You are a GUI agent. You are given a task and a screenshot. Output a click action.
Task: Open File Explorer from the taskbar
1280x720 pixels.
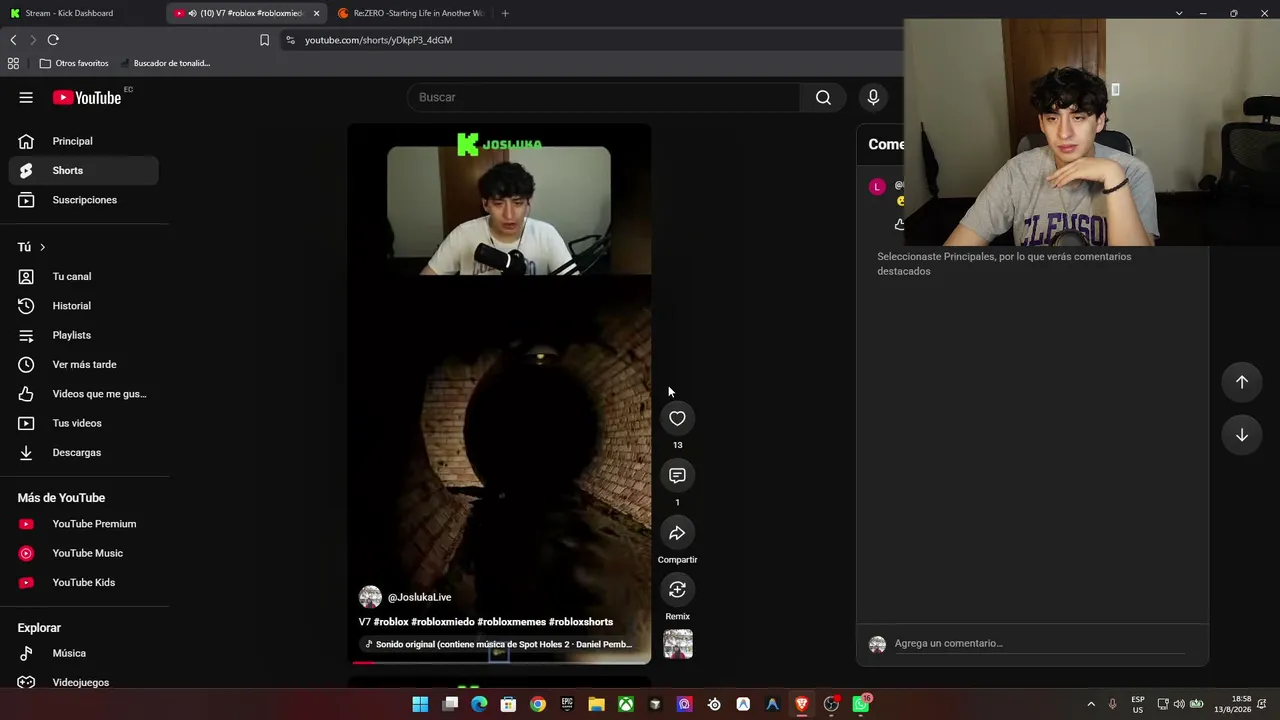[x=596, y=704]
